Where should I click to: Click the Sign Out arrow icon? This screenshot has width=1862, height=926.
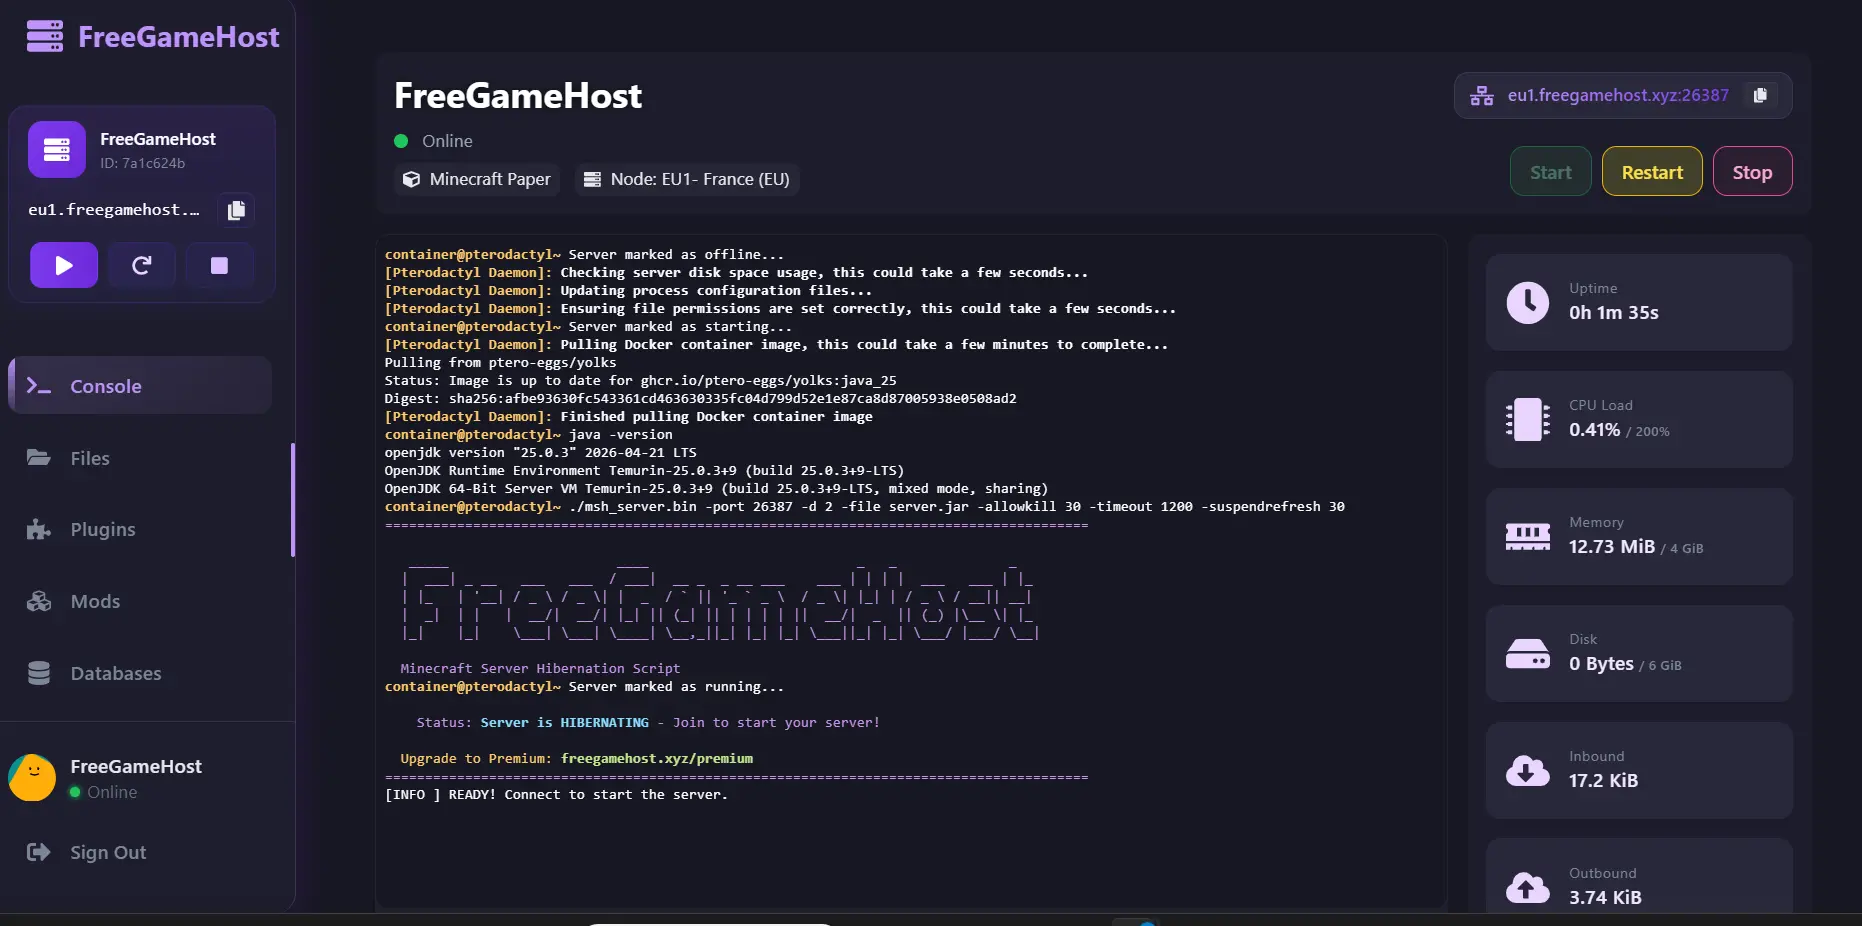point(38,852)
